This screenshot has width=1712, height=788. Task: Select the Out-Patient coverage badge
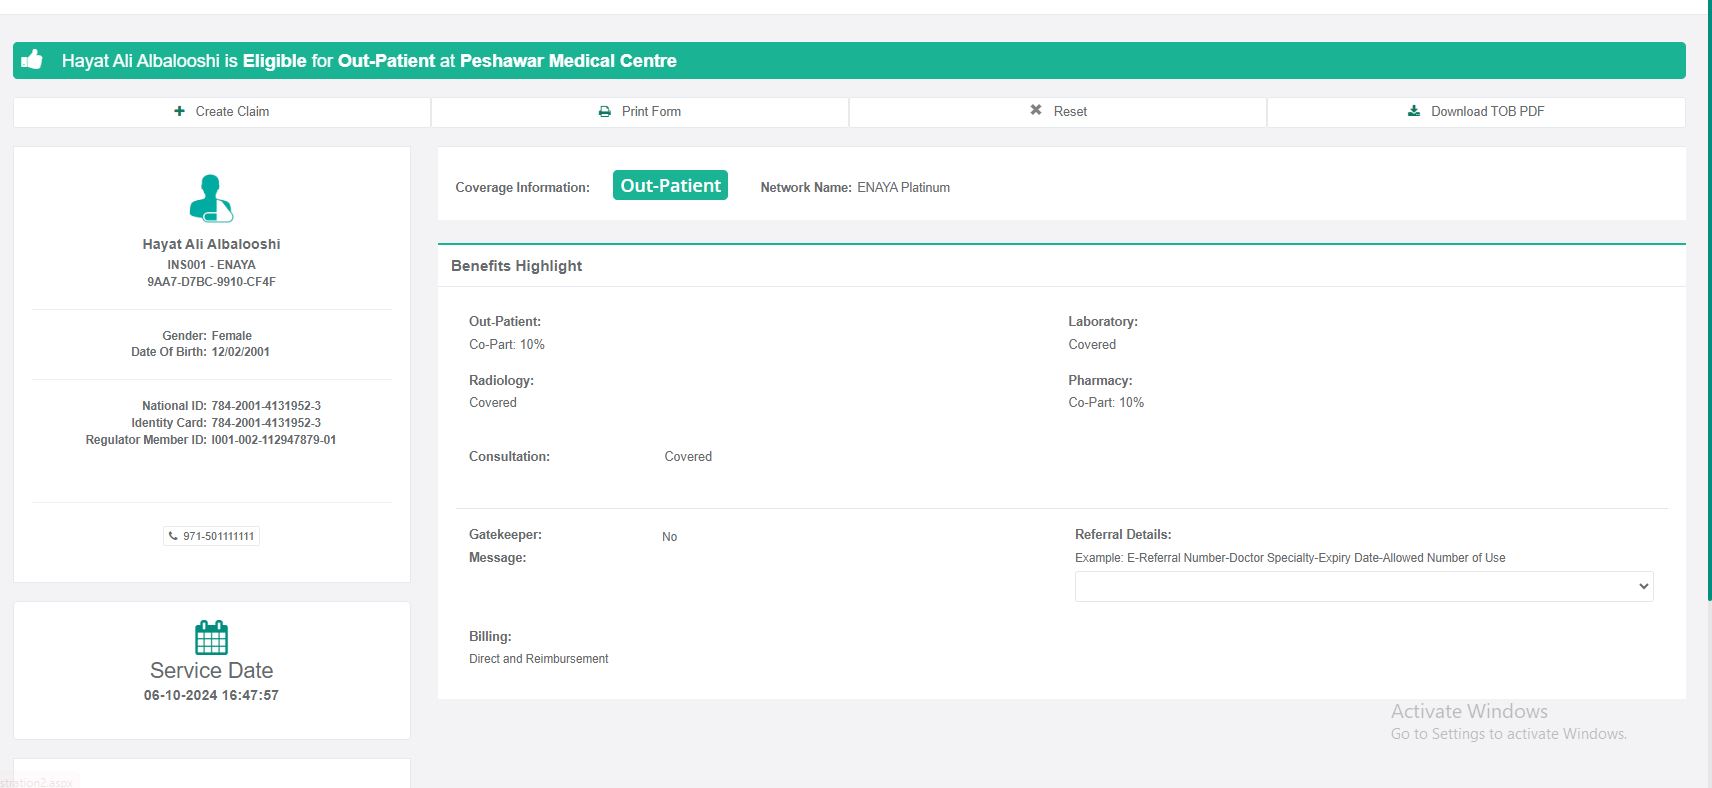click(670, 186)
